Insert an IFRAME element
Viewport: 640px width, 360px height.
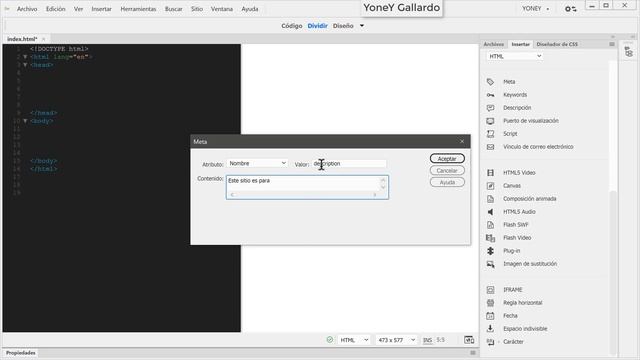click(513, 290)
